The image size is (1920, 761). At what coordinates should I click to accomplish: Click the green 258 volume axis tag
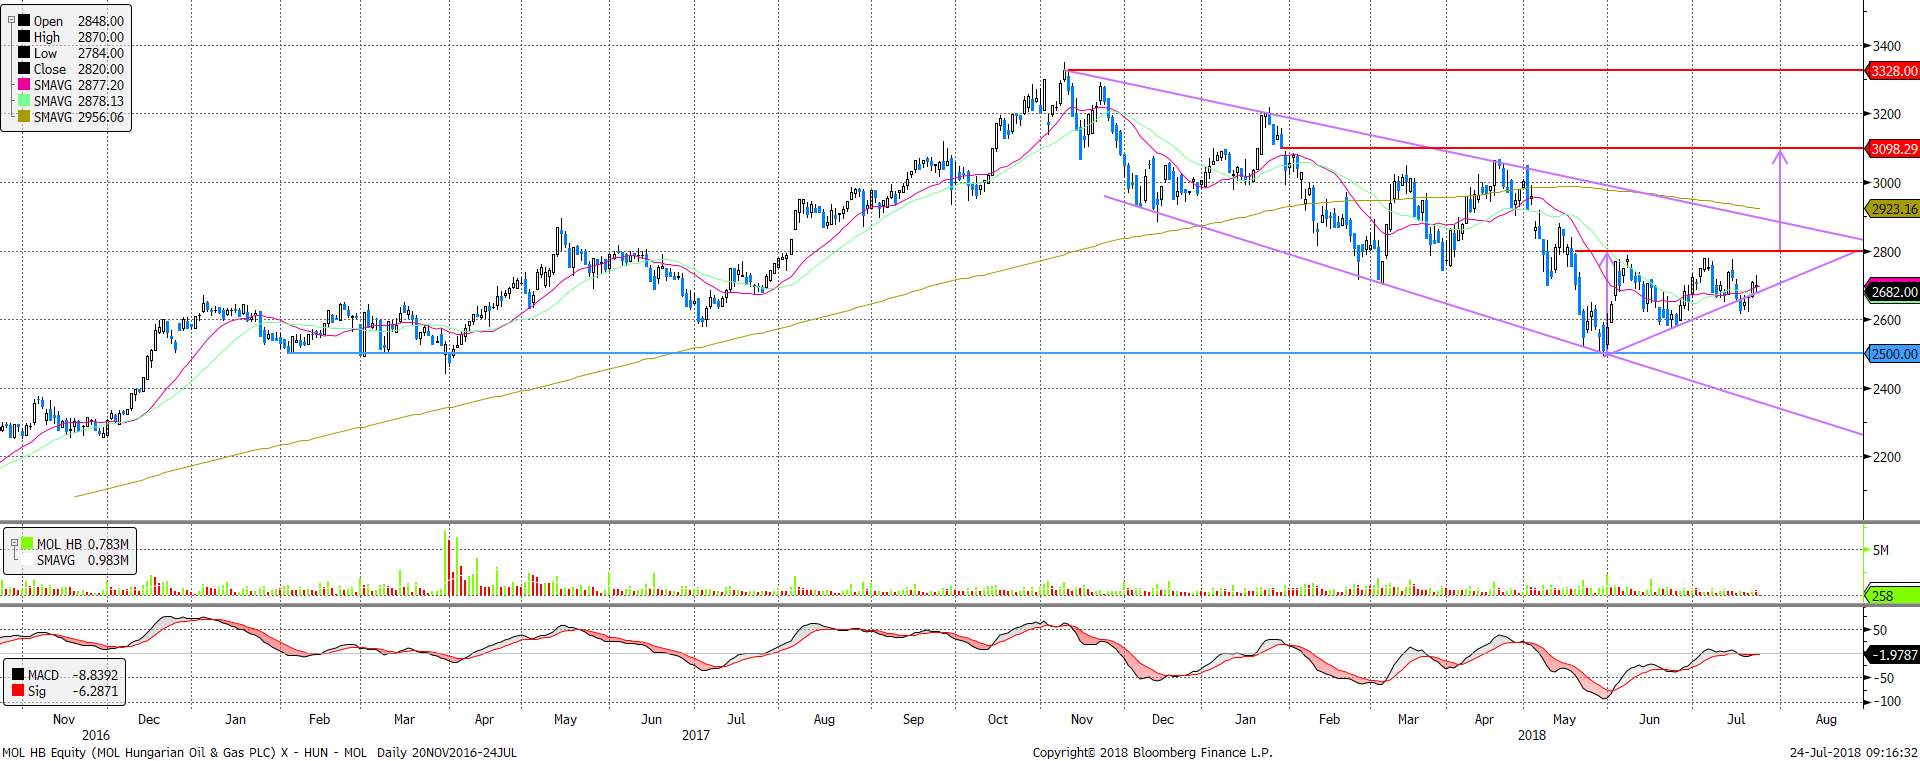click(x=1893, y=595)
